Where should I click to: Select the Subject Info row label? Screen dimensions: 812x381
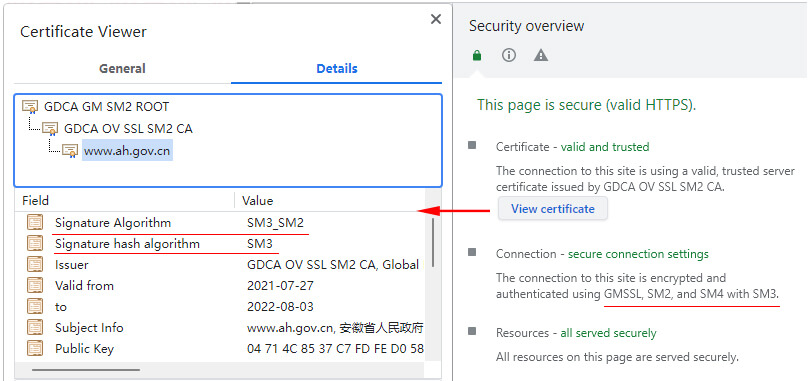[89, 328]
